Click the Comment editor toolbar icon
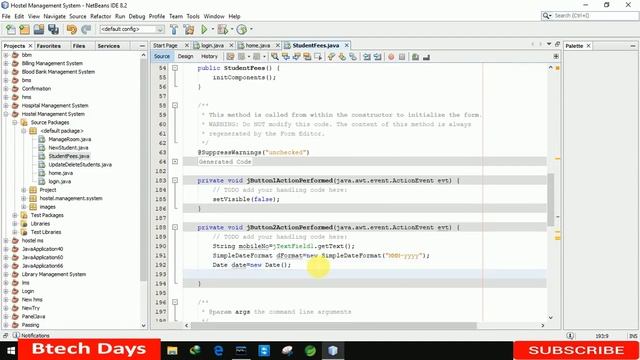Screen dimensions: 640x360 click(x=416, y=57)
